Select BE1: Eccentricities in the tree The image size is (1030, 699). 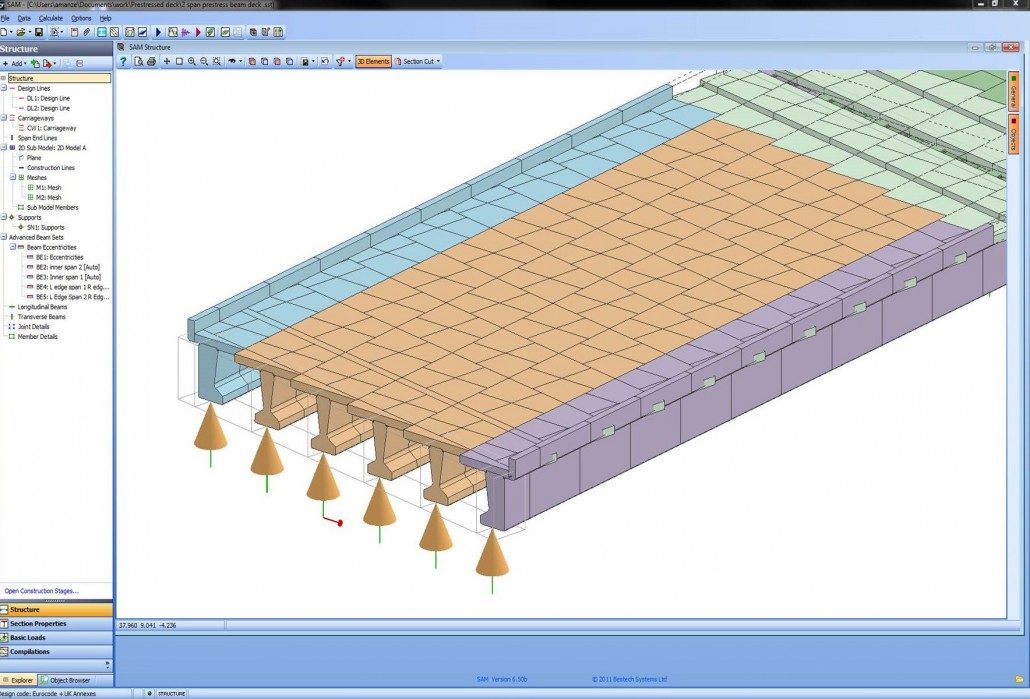[x=59, y=257]
